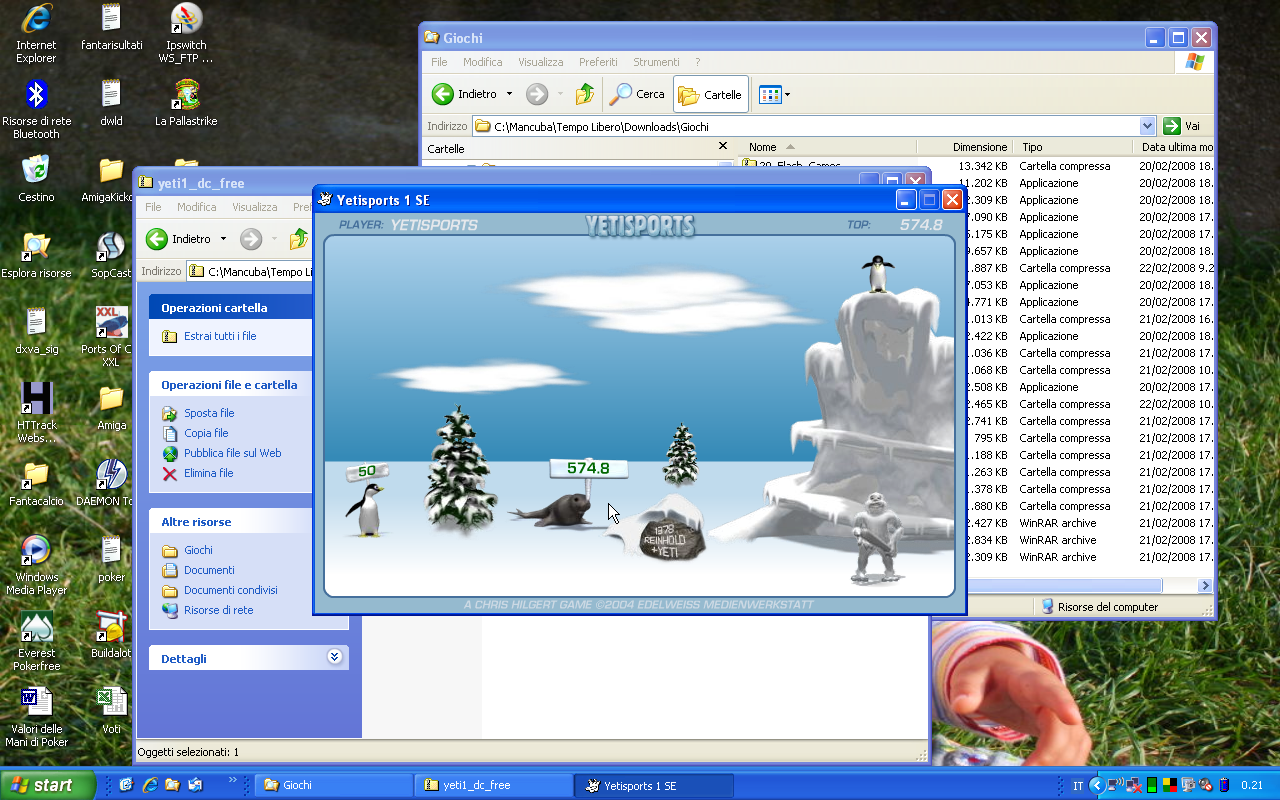Open the Internet Explorer desktop icon

(36, 32)
